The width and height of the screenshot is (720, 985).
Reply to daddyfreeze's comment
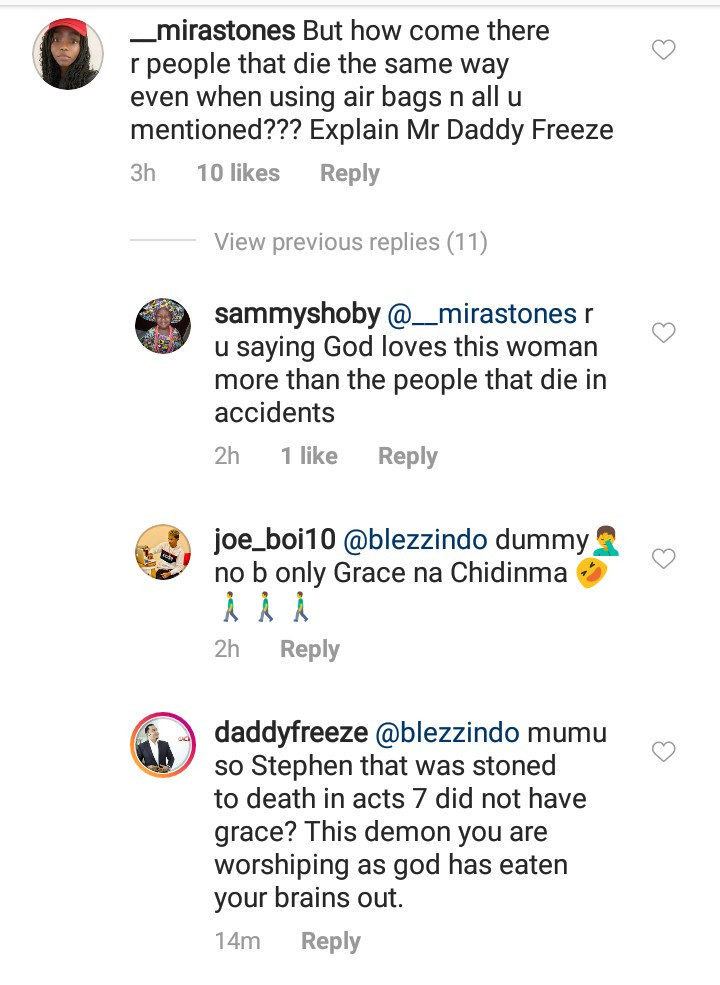click(x=330, y=941)
